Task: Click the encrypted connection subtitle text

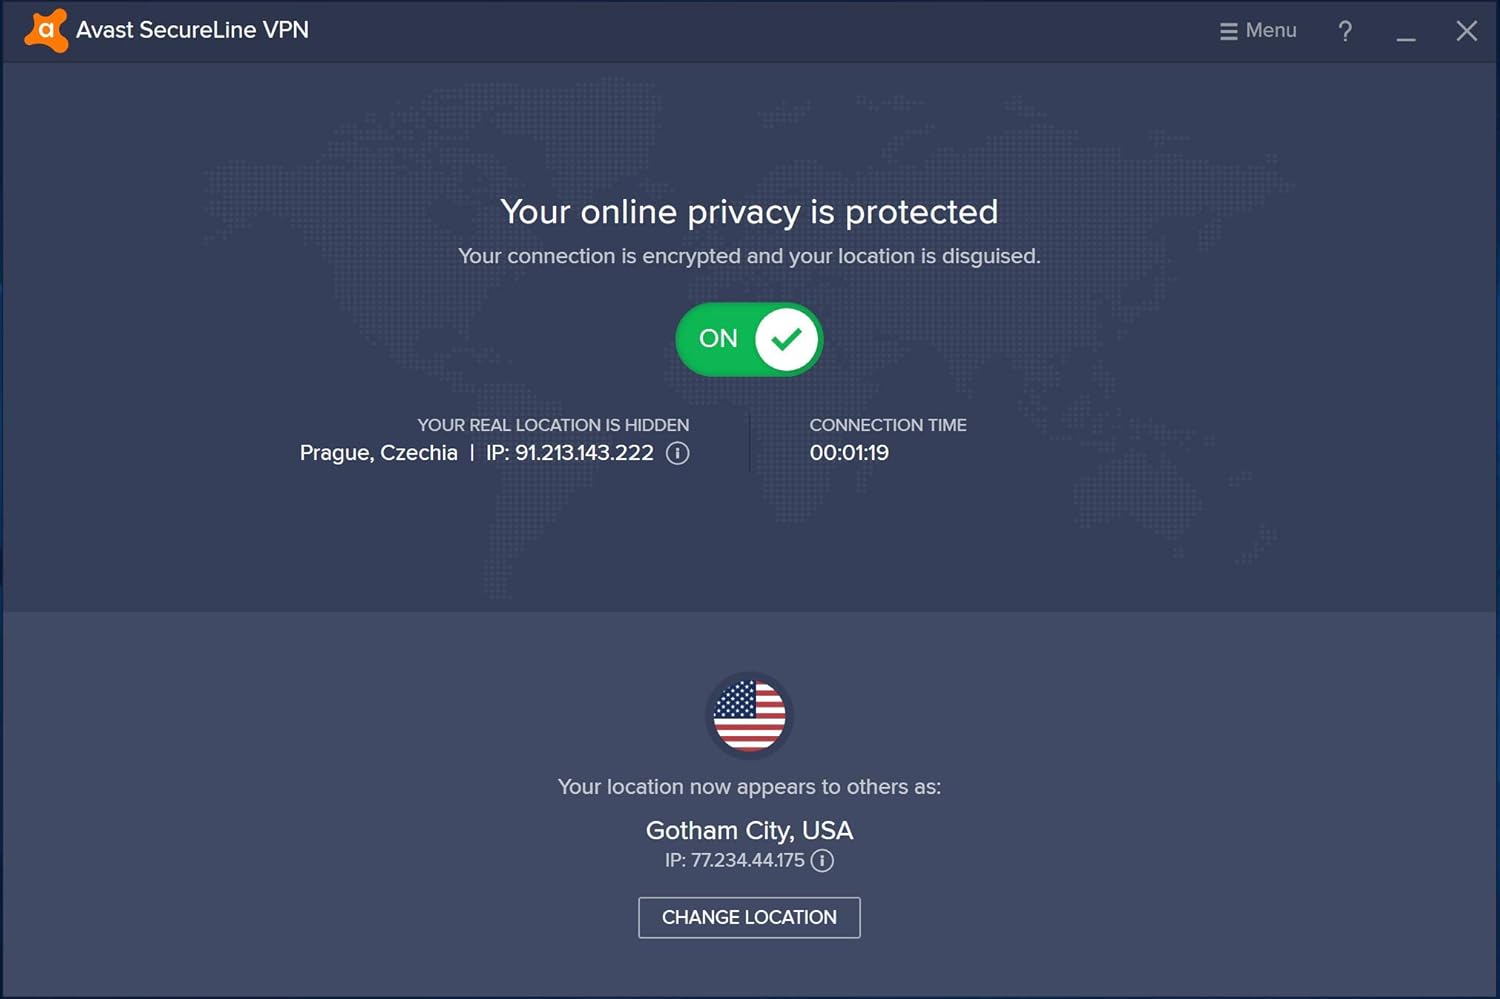Action: pyautogui.click(x=749, y=256)
